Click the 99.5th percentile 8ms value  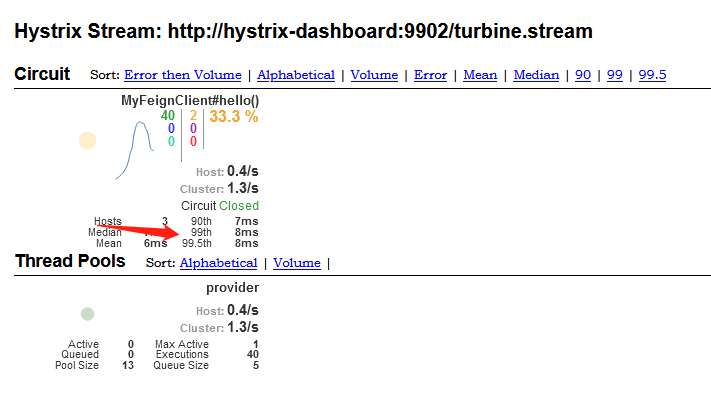[x=247, y=243]
